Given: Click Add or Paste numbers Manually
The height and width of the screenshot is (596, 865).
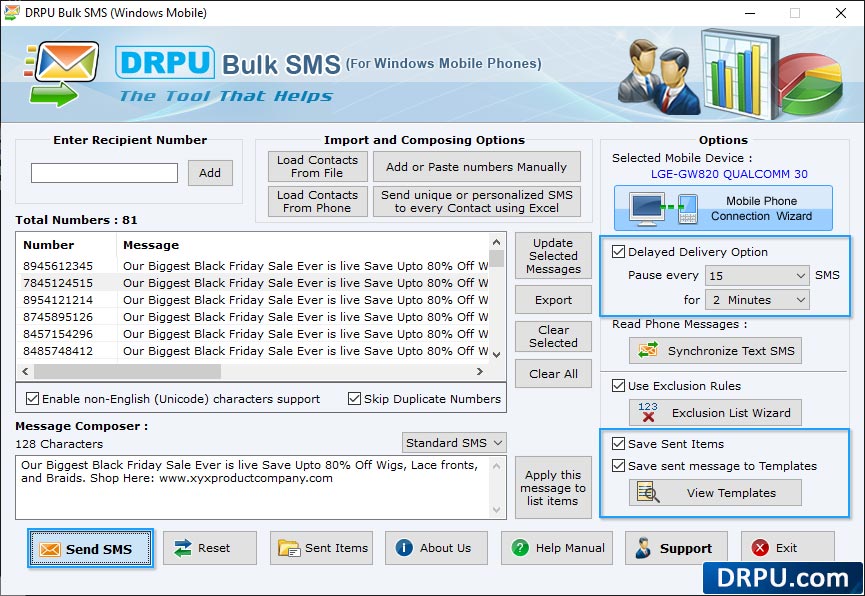Looking at the screenshot, I should (x=477, y=166).
